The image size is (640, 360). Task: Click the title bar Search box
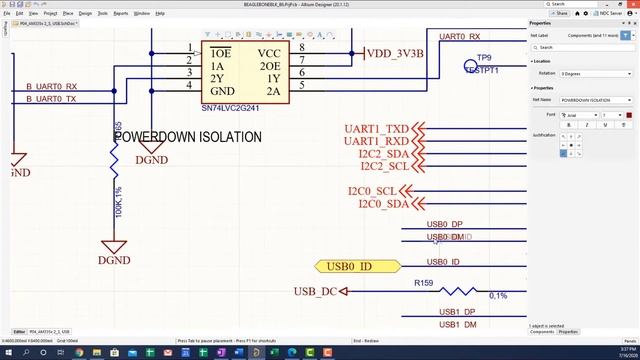(571, 4)
